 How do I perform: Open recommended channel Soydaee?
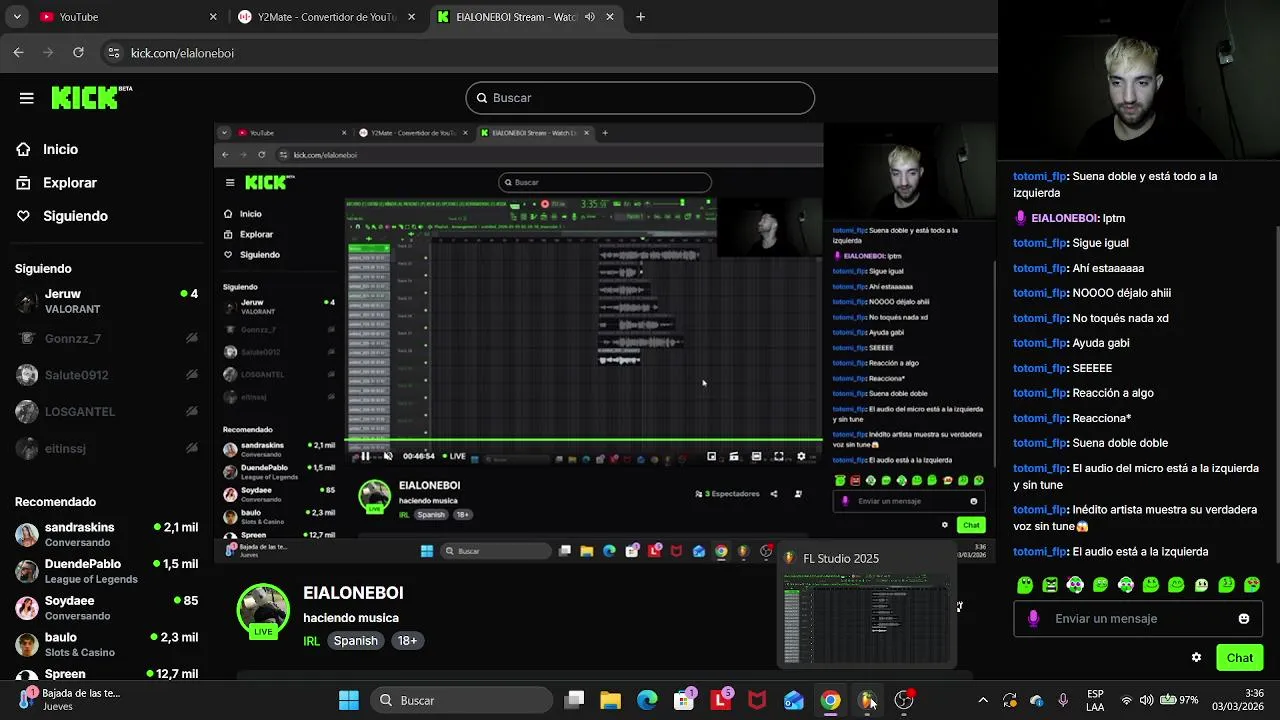[x=107, y=607]
